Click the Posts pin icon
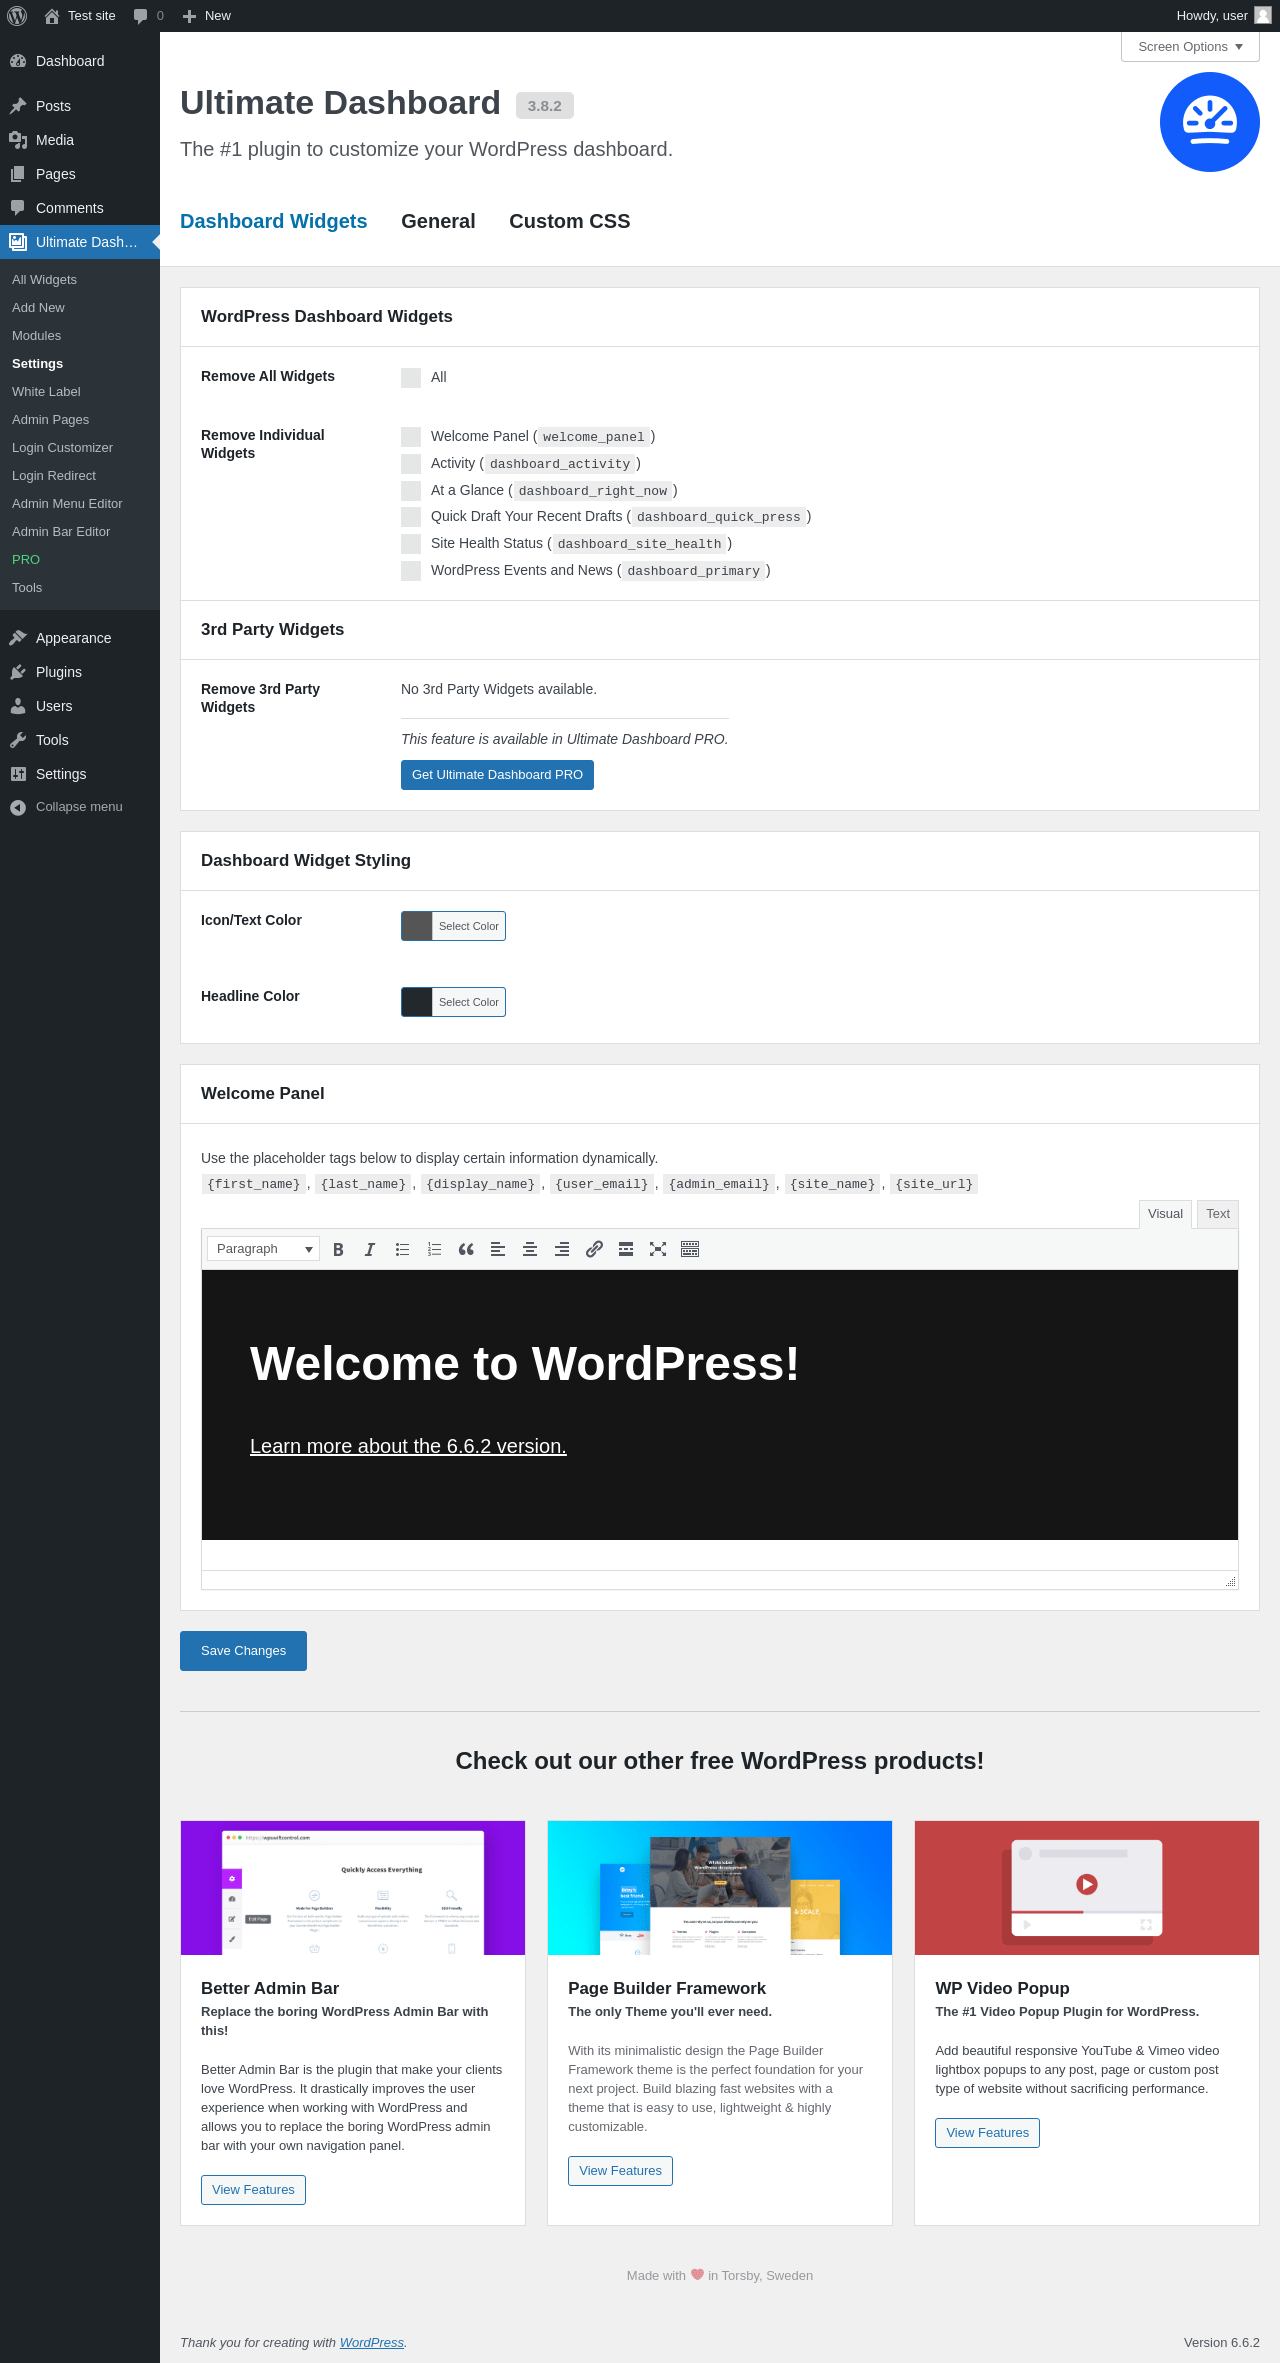This screenshot has height=2363, width=1280. pos(18,106)
